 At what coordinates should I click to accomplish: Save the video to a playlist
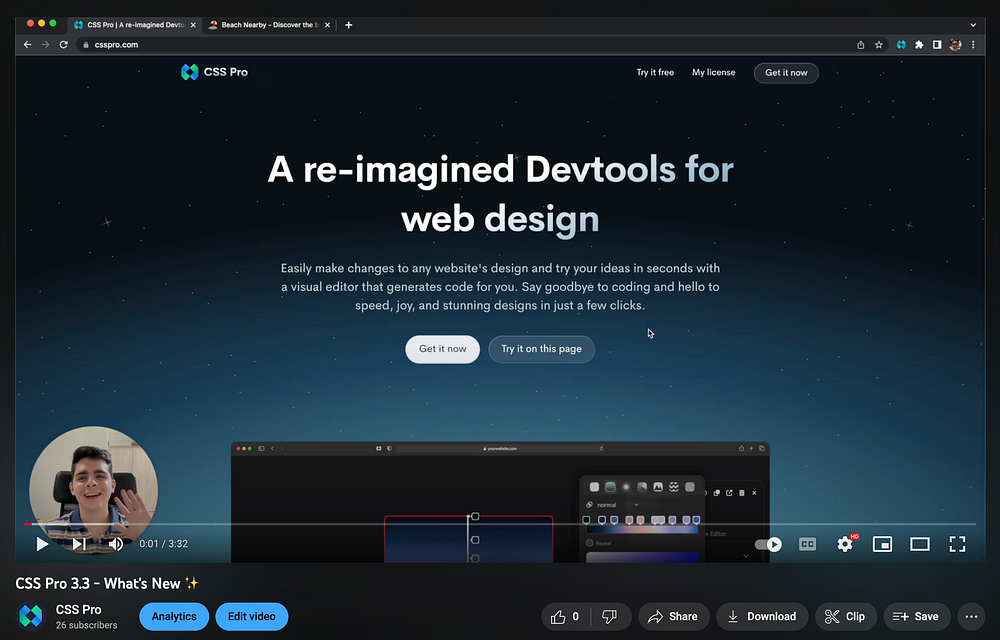(916, 616)
